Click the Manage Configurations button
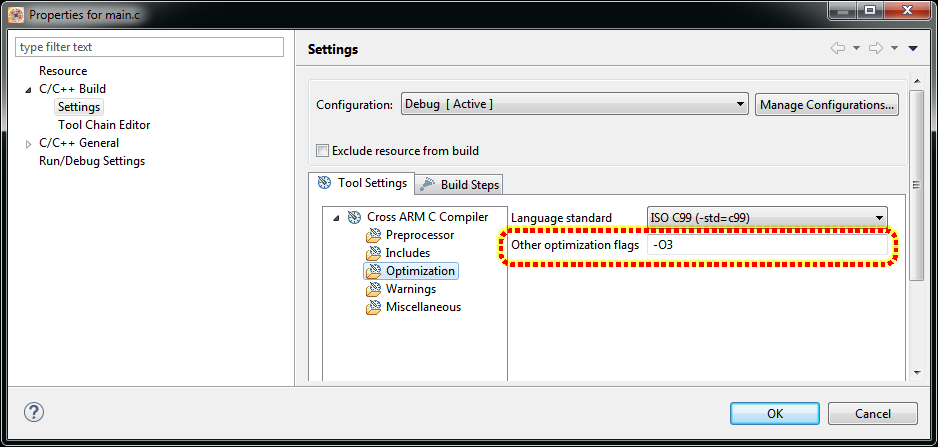Screen dimensions: 938x447 tap(826, 104)
